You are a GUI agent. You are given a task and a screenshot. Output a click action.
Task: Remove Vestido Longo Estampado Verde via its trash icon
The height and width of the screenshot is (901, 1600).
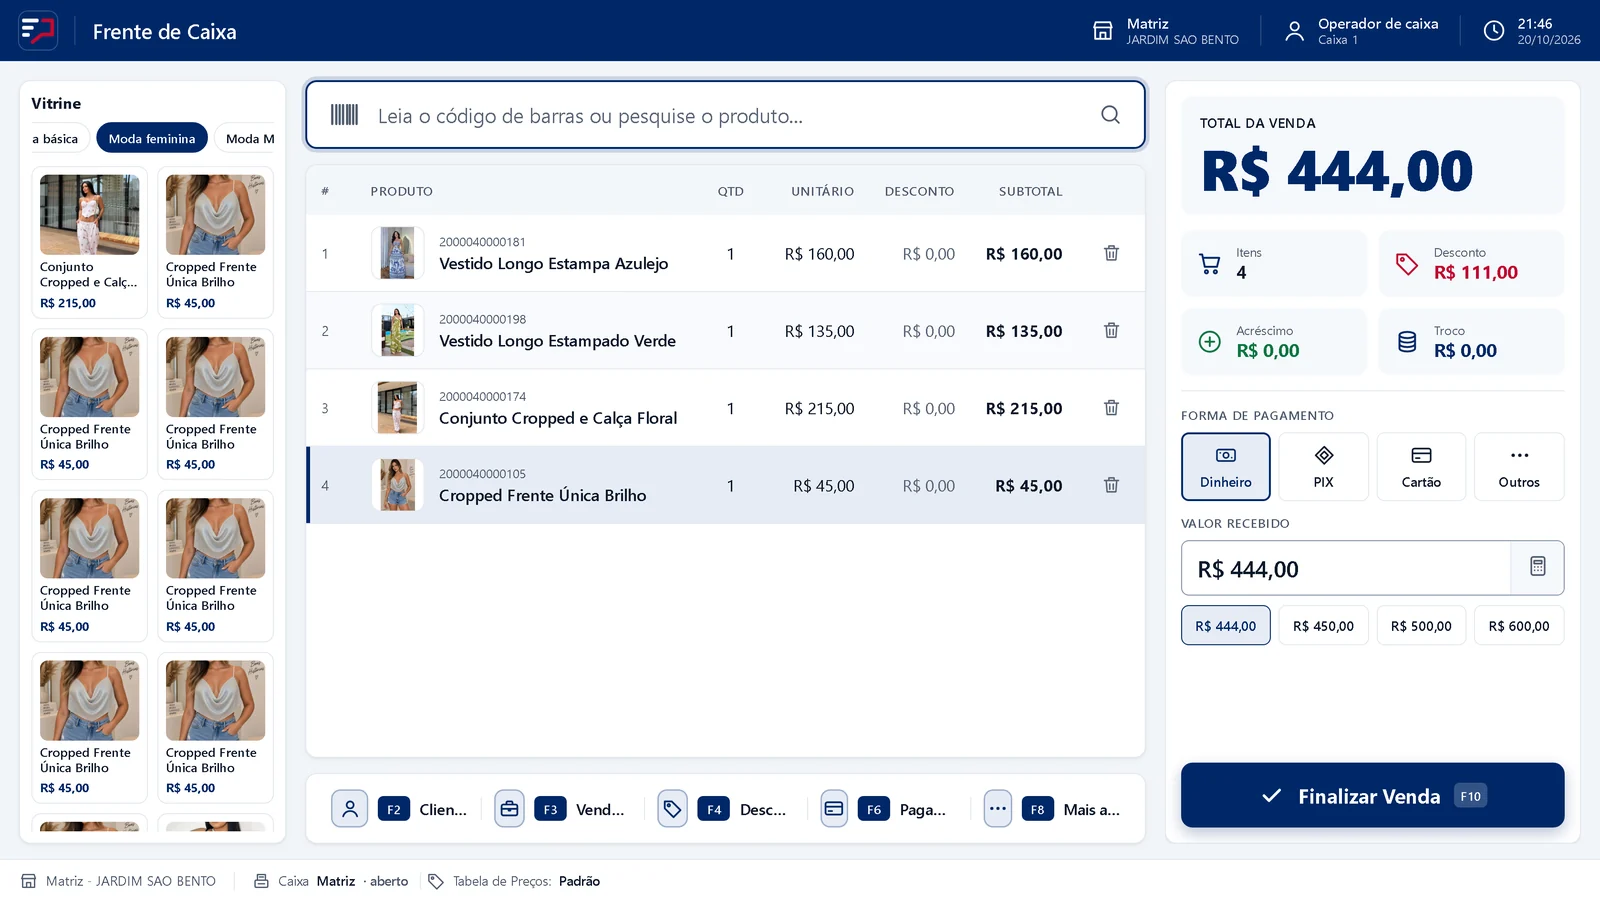[1111, 330]
